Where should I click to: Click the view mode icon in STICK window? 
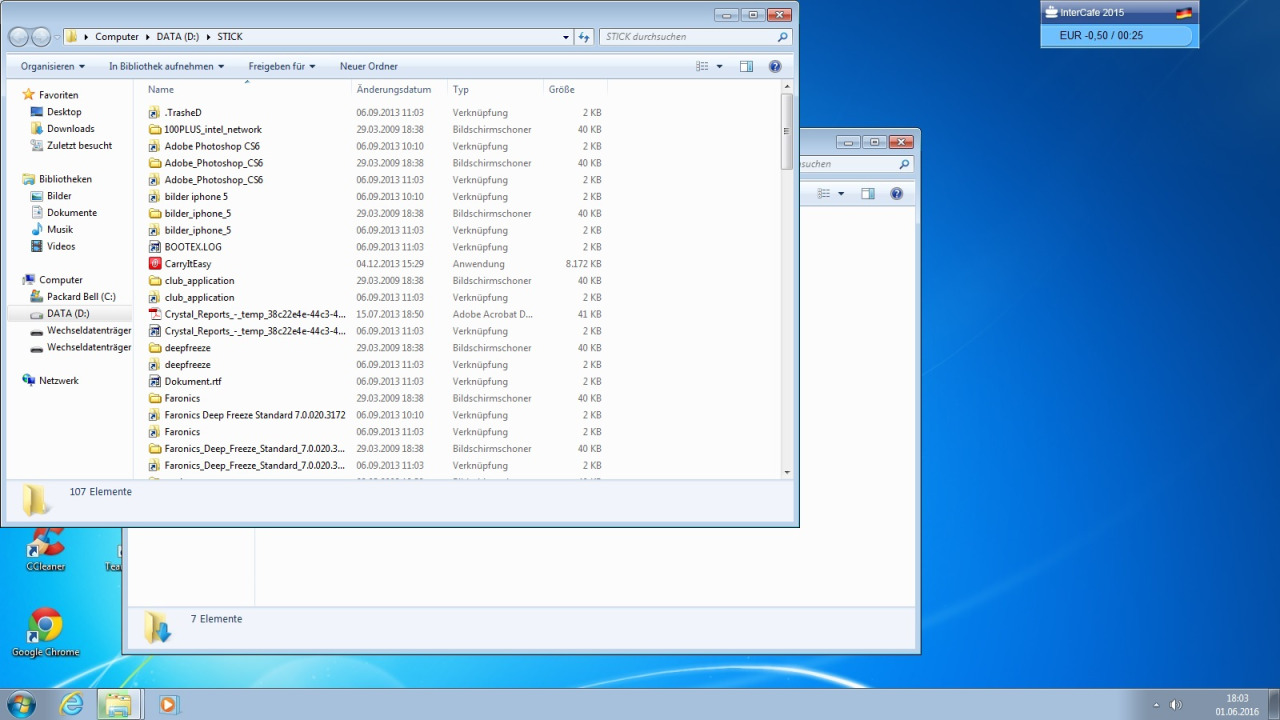[702, 66]
